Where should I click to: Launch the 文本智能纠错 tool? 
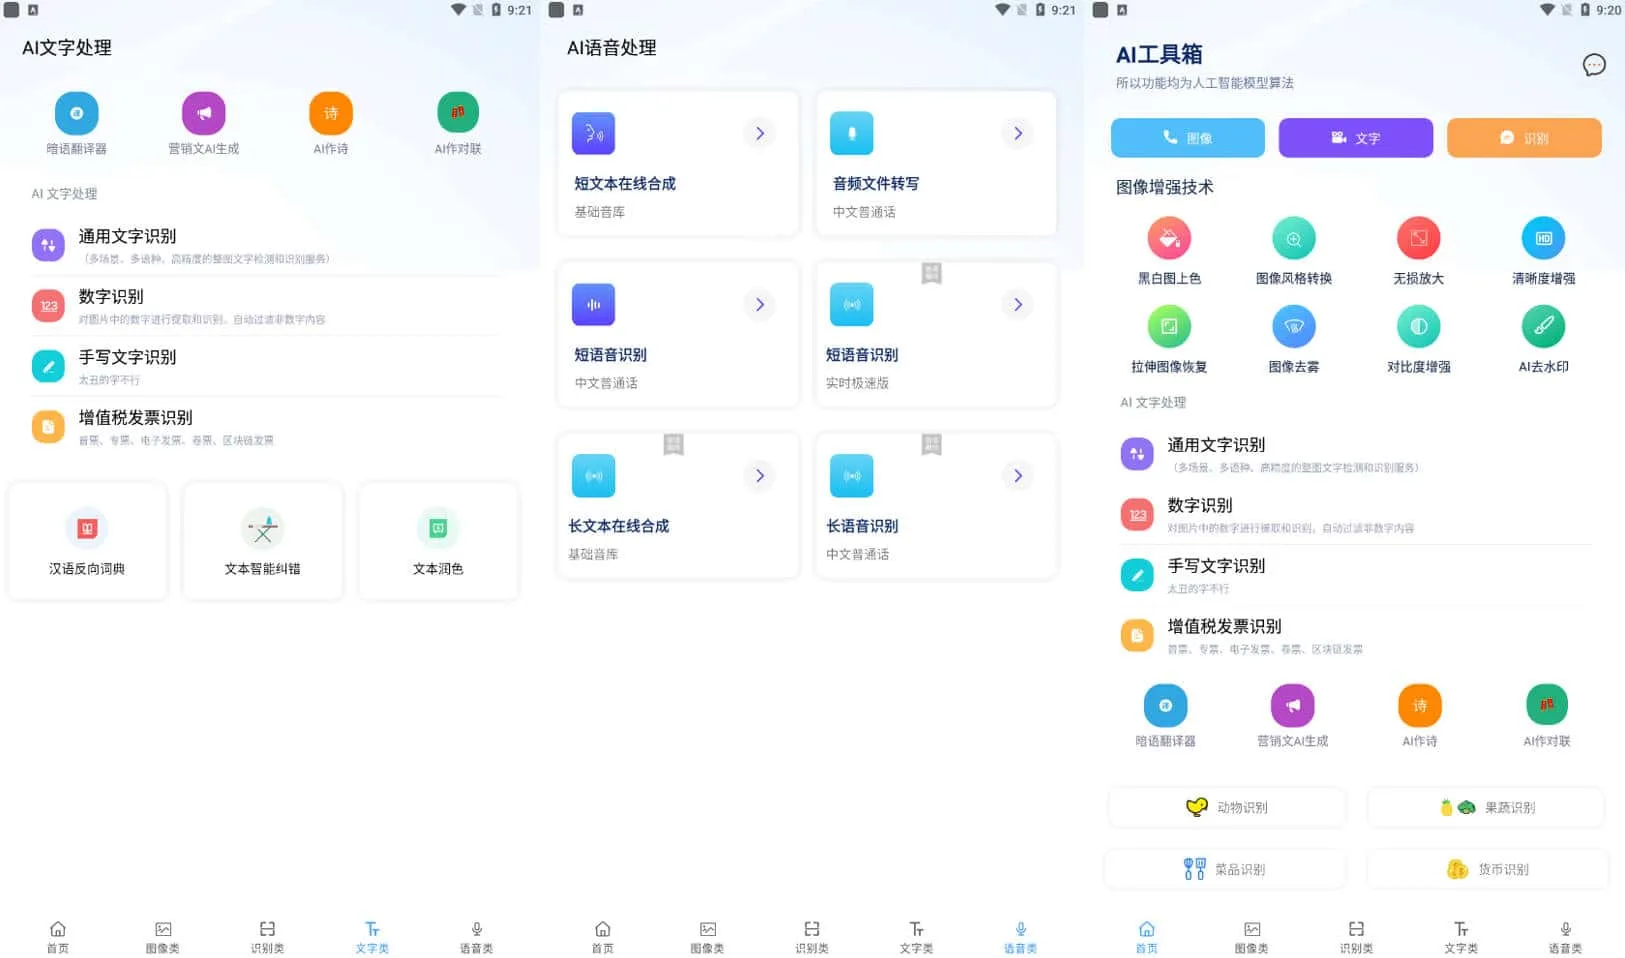pos(262,540)
